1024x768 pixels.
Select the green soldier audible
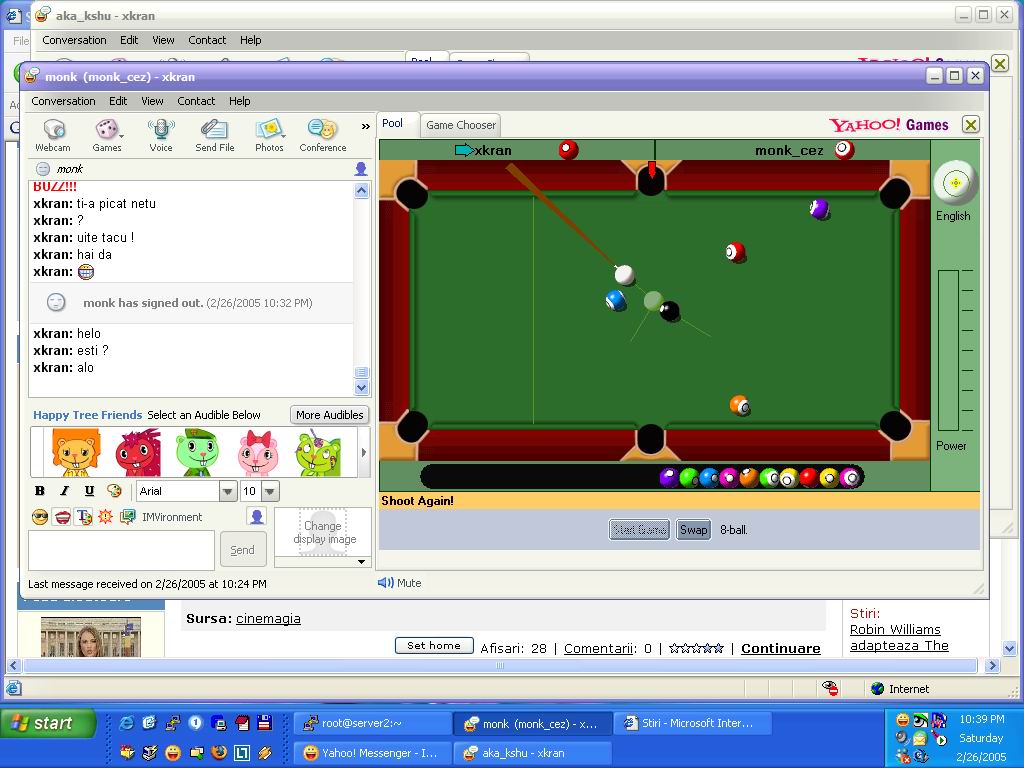point(197,452)
